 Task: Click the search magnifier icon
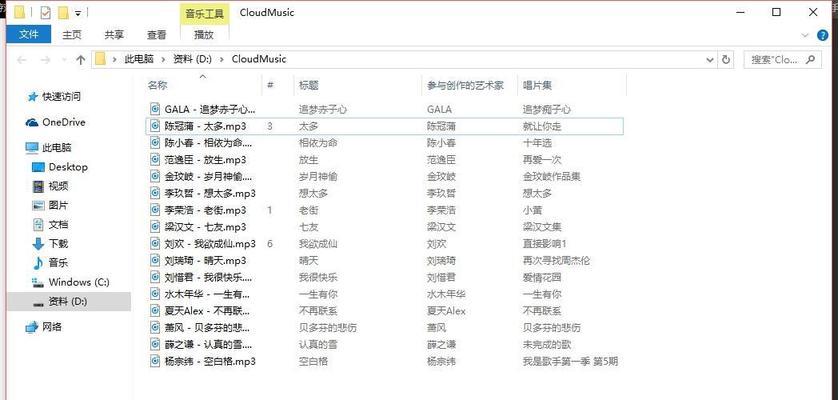811,59
